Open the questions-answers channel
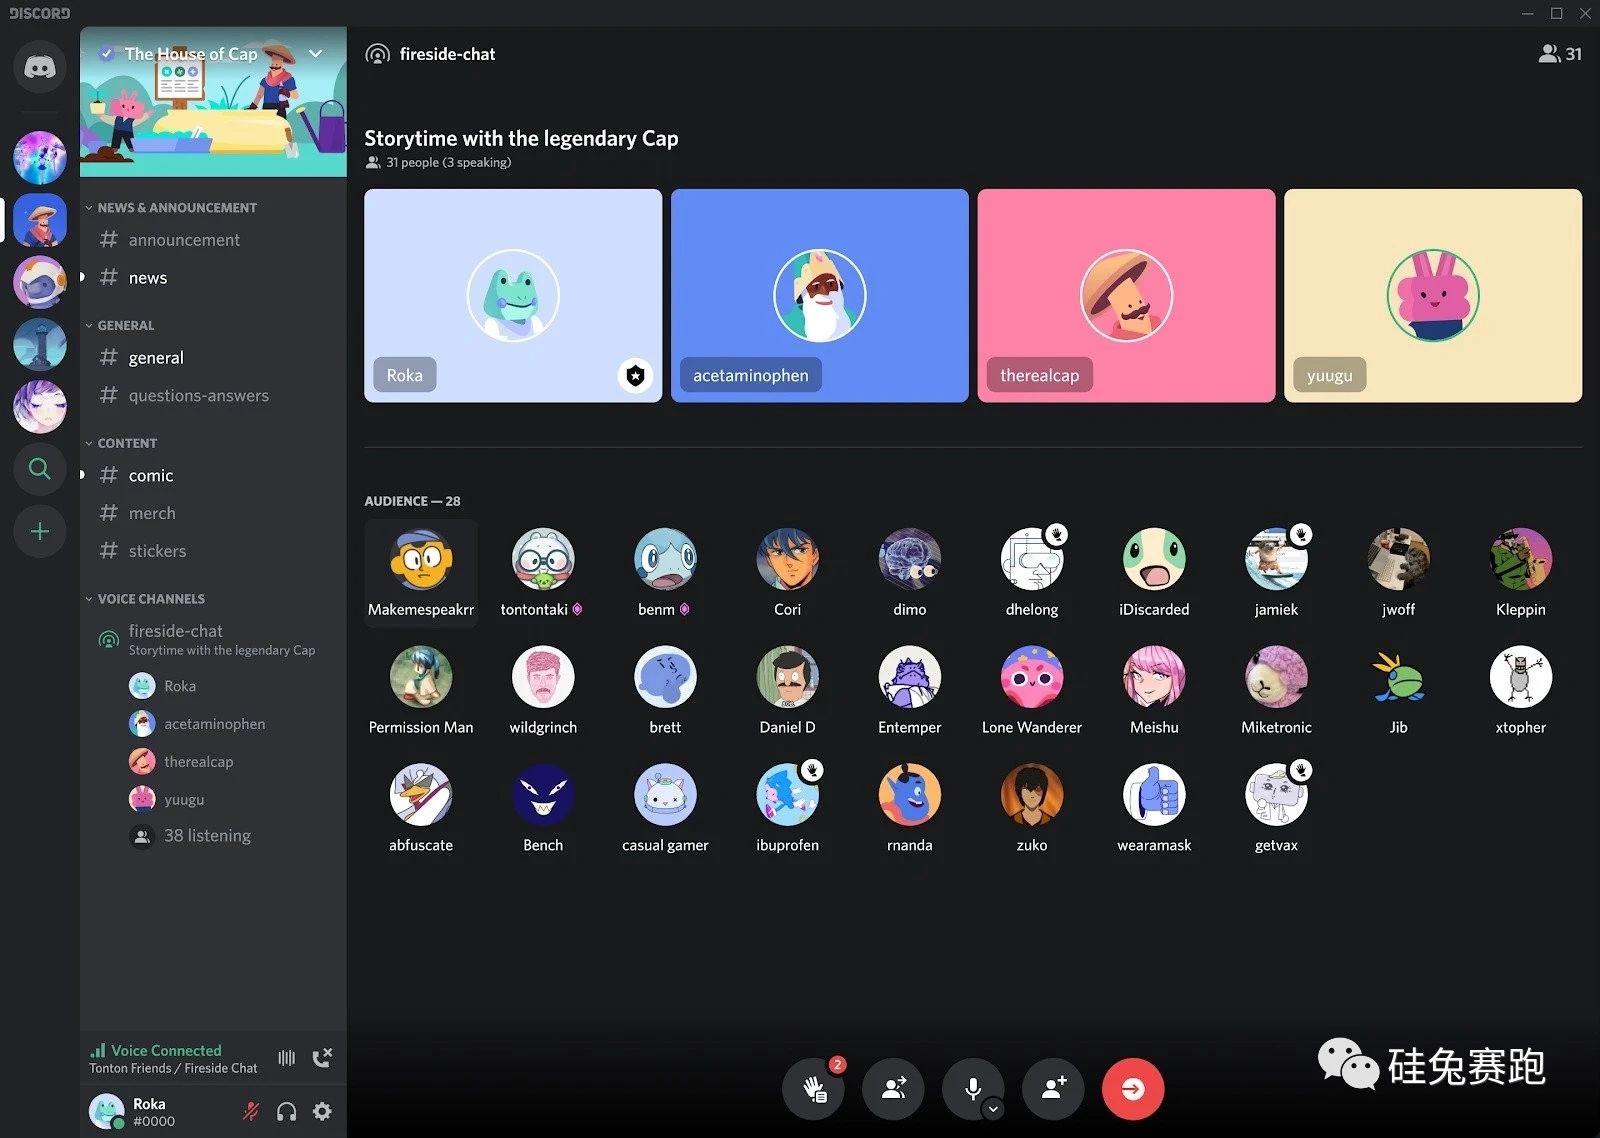The width and height of the screenshot is (1600, 1138). point(198,396)
